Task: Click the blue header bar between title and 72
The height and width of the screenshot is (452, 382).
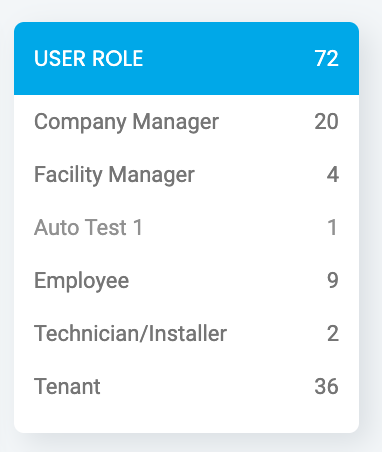Action: coord(229,58)
